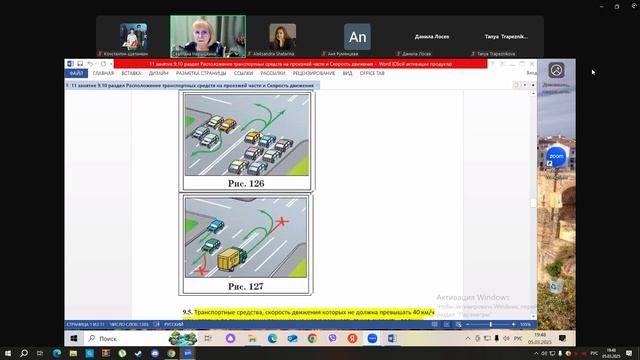Screen dimensions: 640x360
Task: Open the shared screen's Start menu
Action: pos(74,338)
